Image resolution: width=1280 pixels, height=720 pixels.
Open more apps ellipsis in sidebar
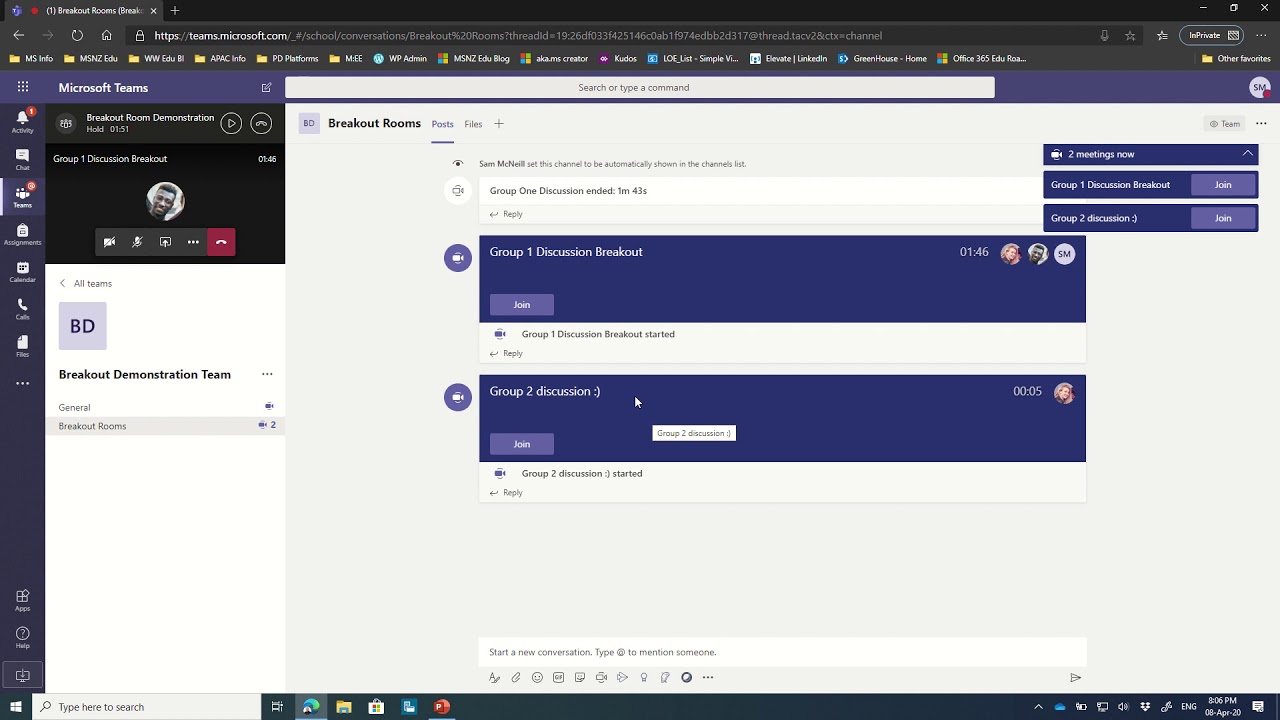click(22, 383)
